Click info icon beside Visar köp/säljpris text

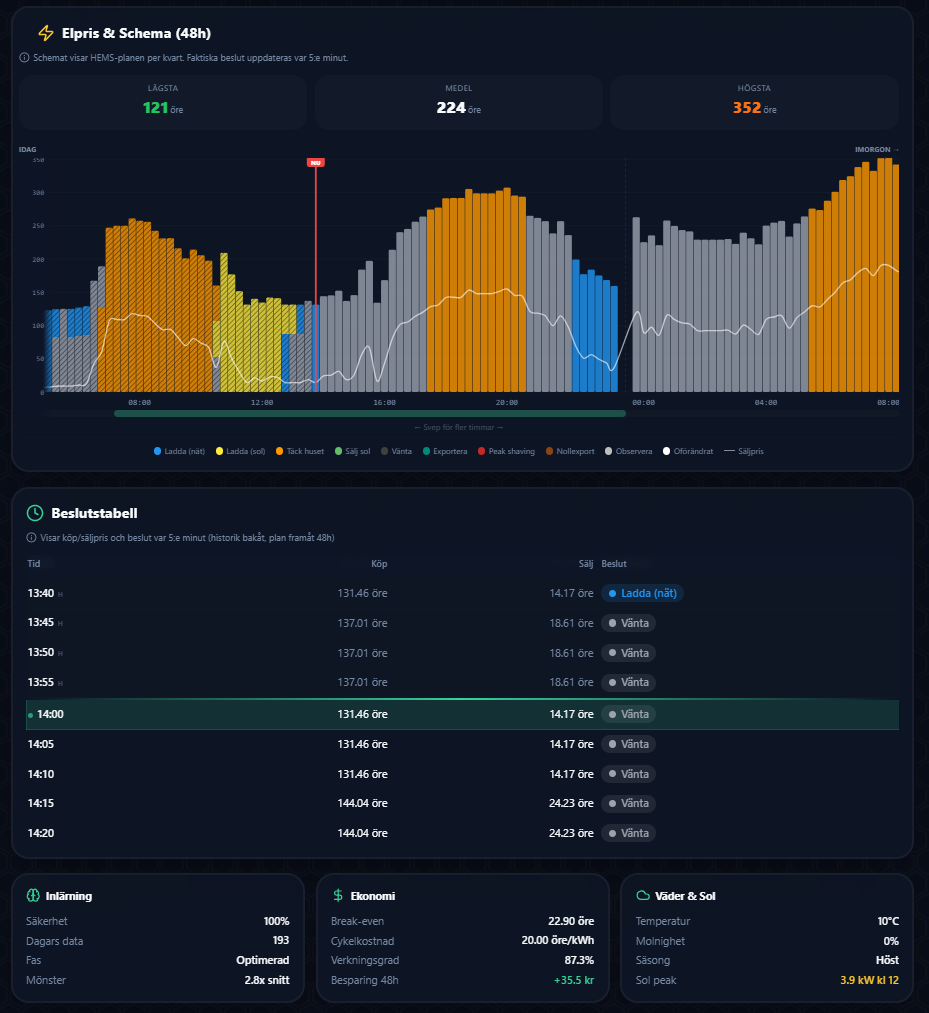click(31, 538)
